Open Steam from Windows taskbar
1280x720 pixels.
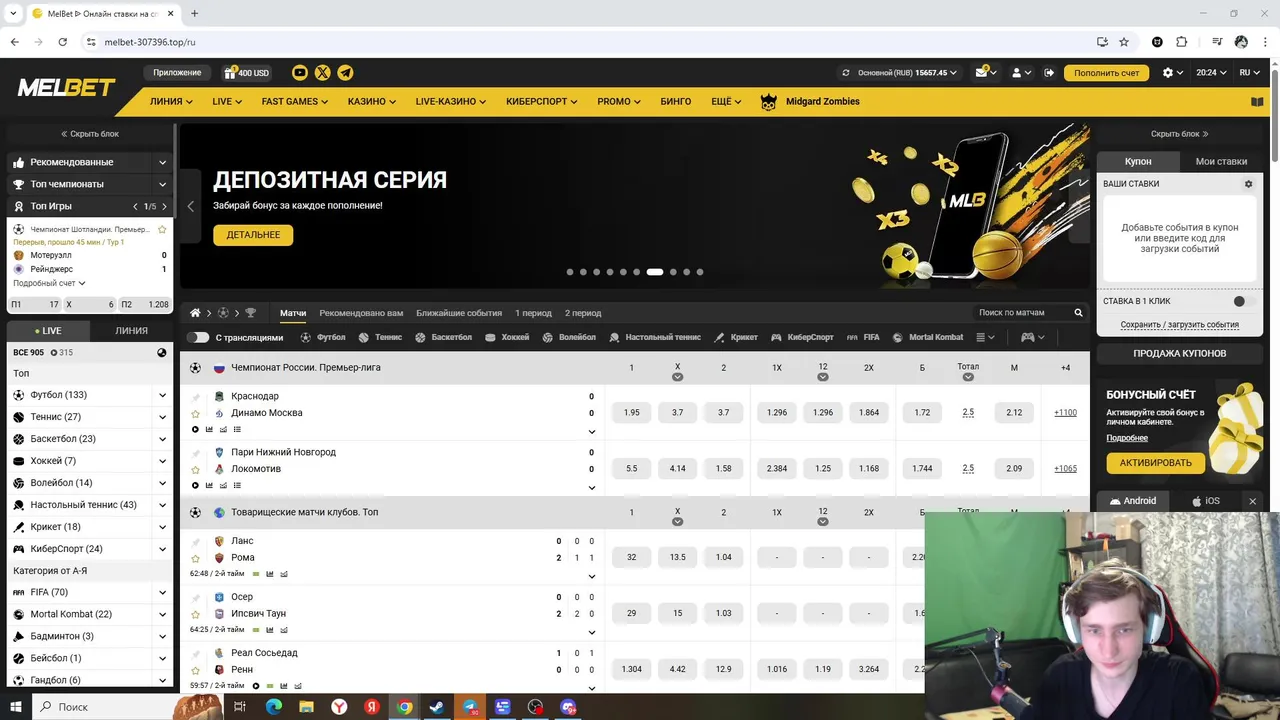click(x=437, y=707)
